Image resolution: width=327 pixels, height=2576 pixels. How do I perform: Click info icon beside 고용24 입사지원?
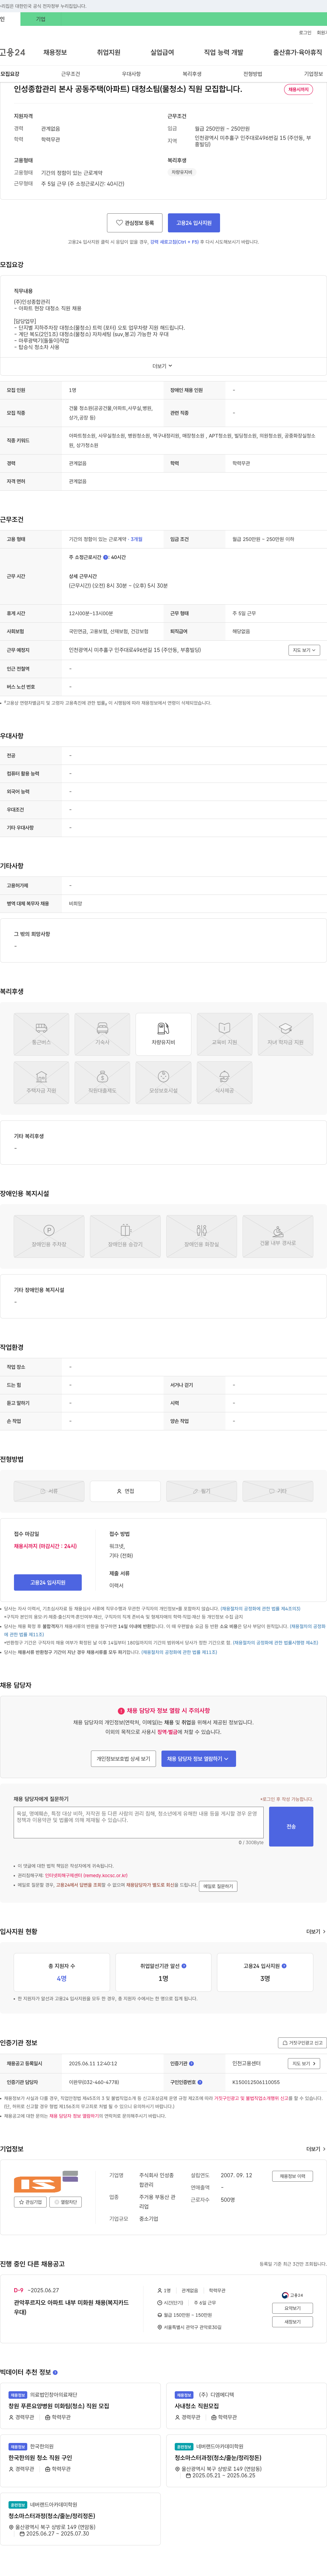coord(284,1966)
